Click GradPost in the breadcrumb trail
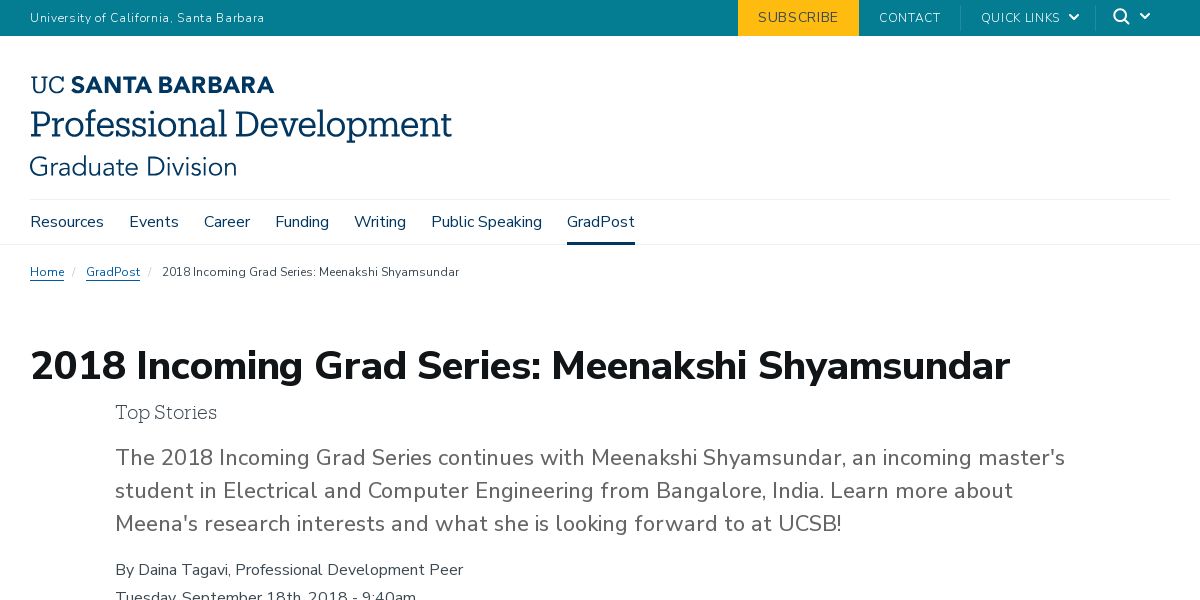Viewport: 1200px width, 600px height. [x=113, y=272]
